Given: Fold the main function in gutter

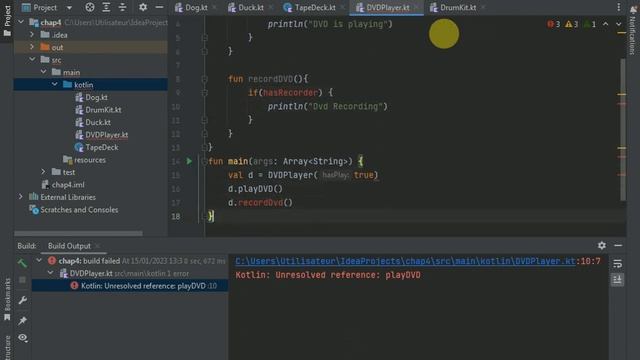Looking at the screenshot, I should point(204,161).
